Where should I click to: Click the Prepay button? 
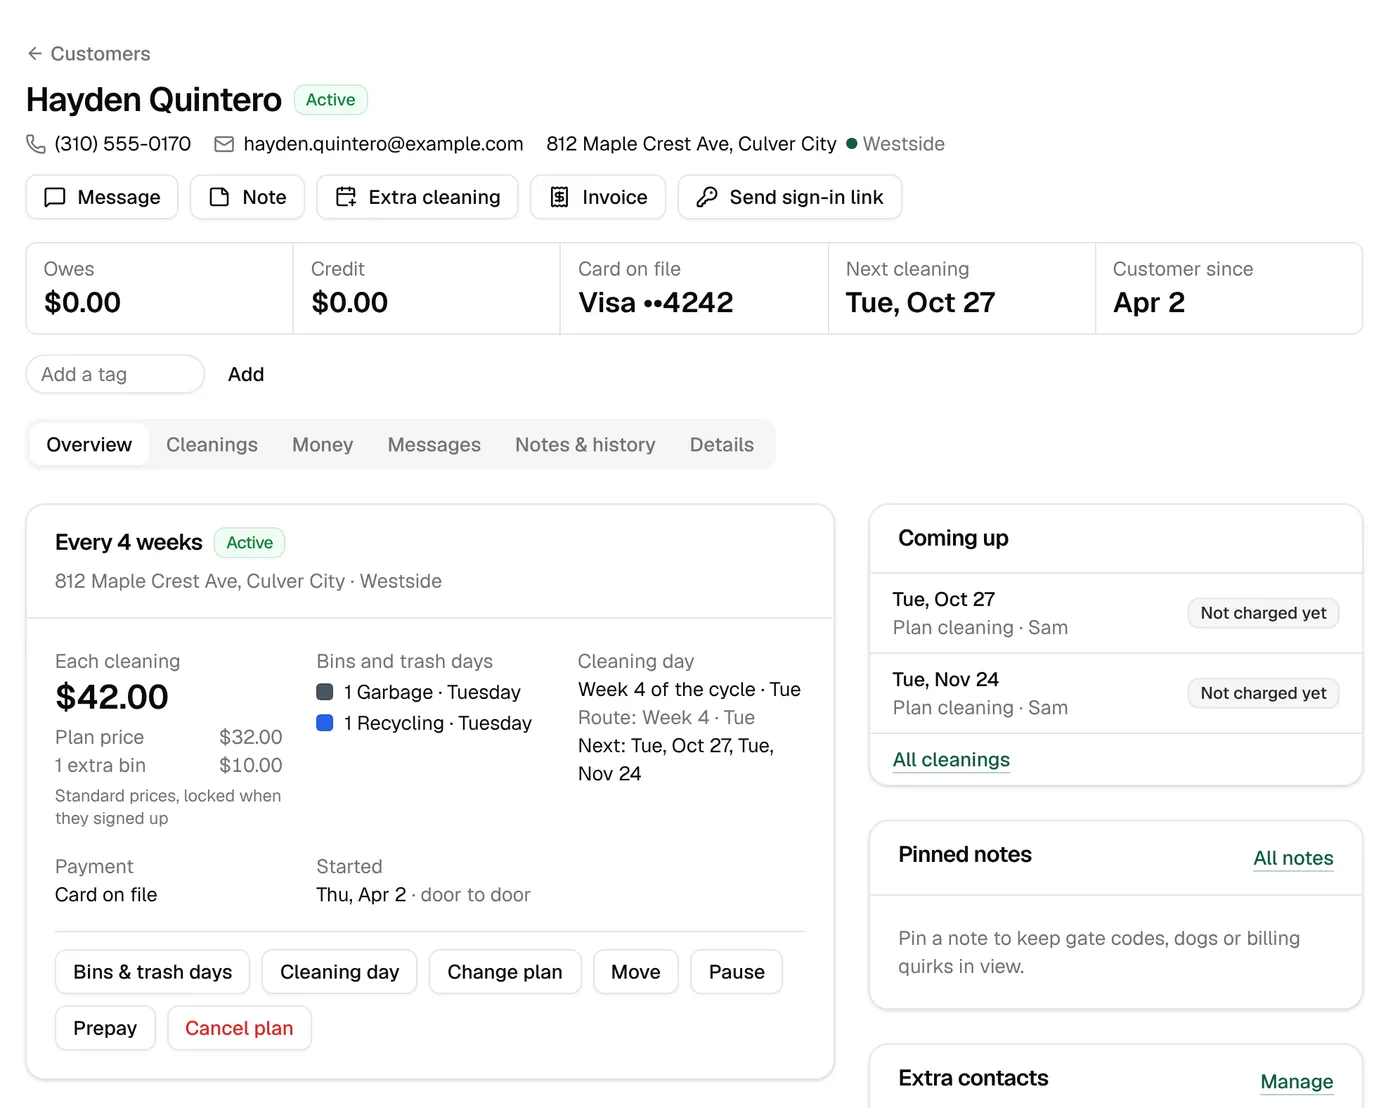(x=105, y=1028)
